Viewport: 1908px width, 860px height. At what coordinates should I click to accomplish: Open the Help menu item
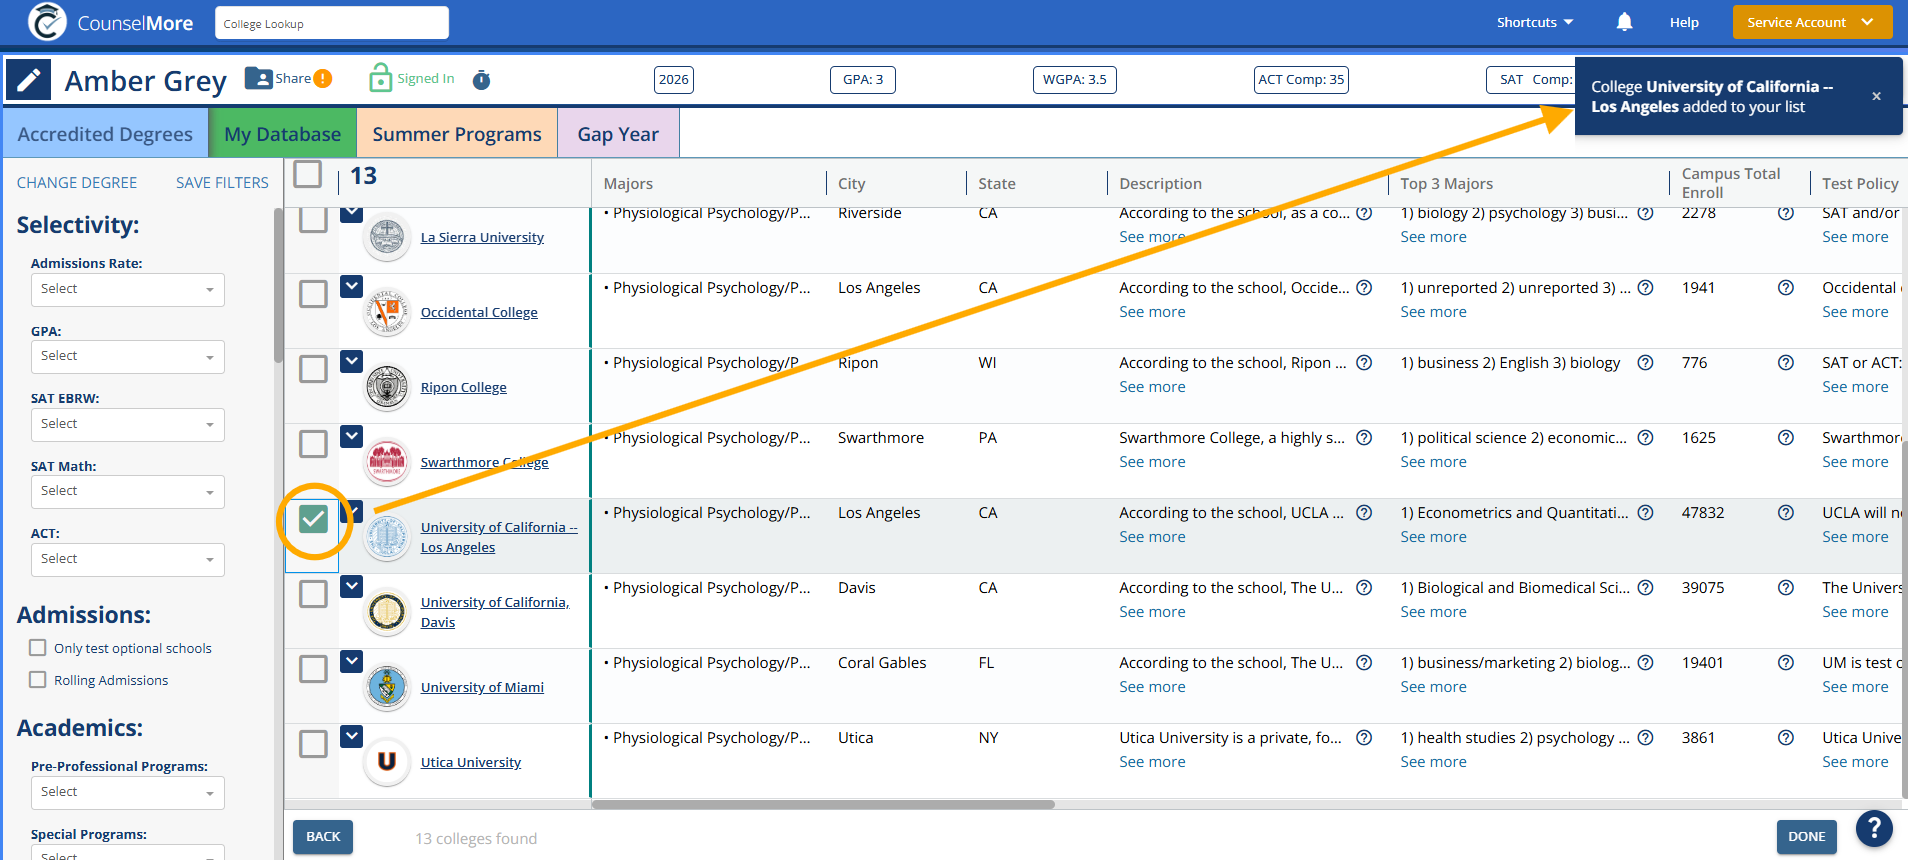1684,22
